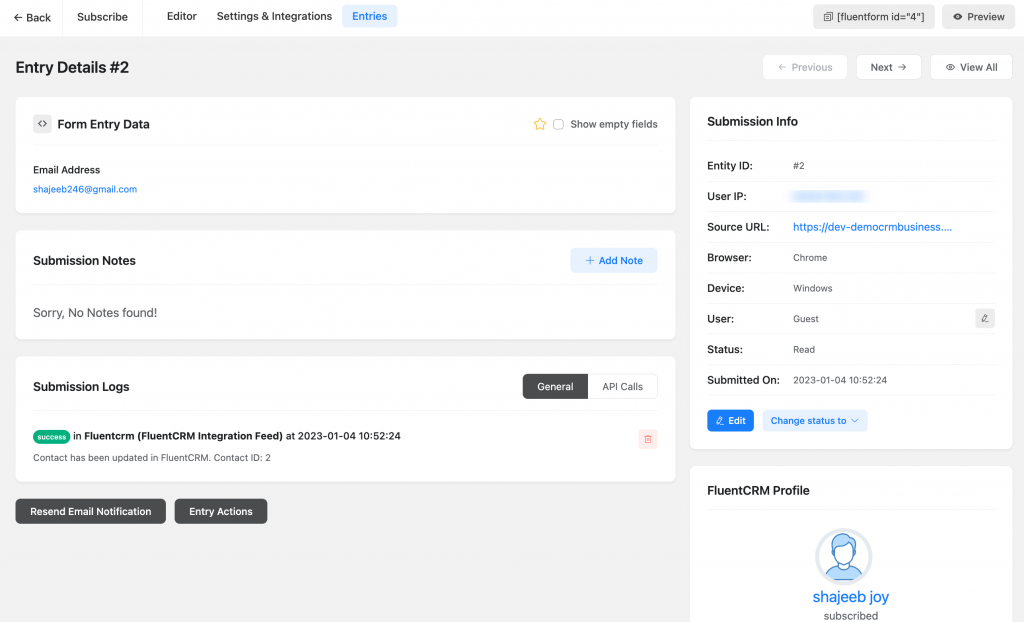Open the Settings & Integrations section
The width and height of the screenshot is (1024, 622).
[274, 16]
